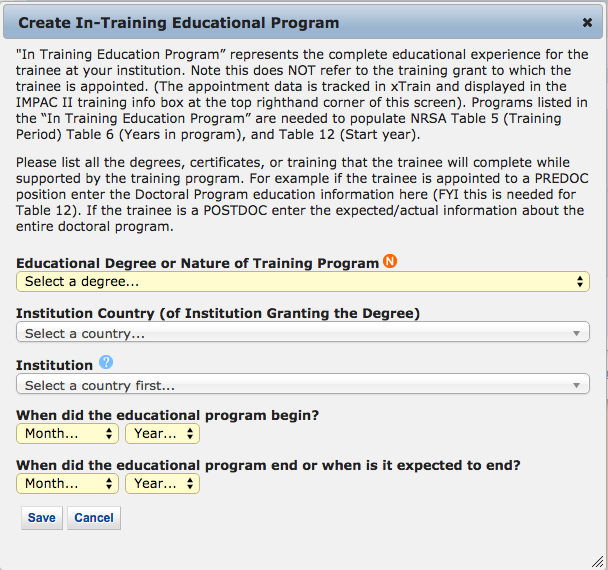This screenshot has height=570, width=608.
Task: Choose the program begin Month dropdown
Action: (67, 434)
